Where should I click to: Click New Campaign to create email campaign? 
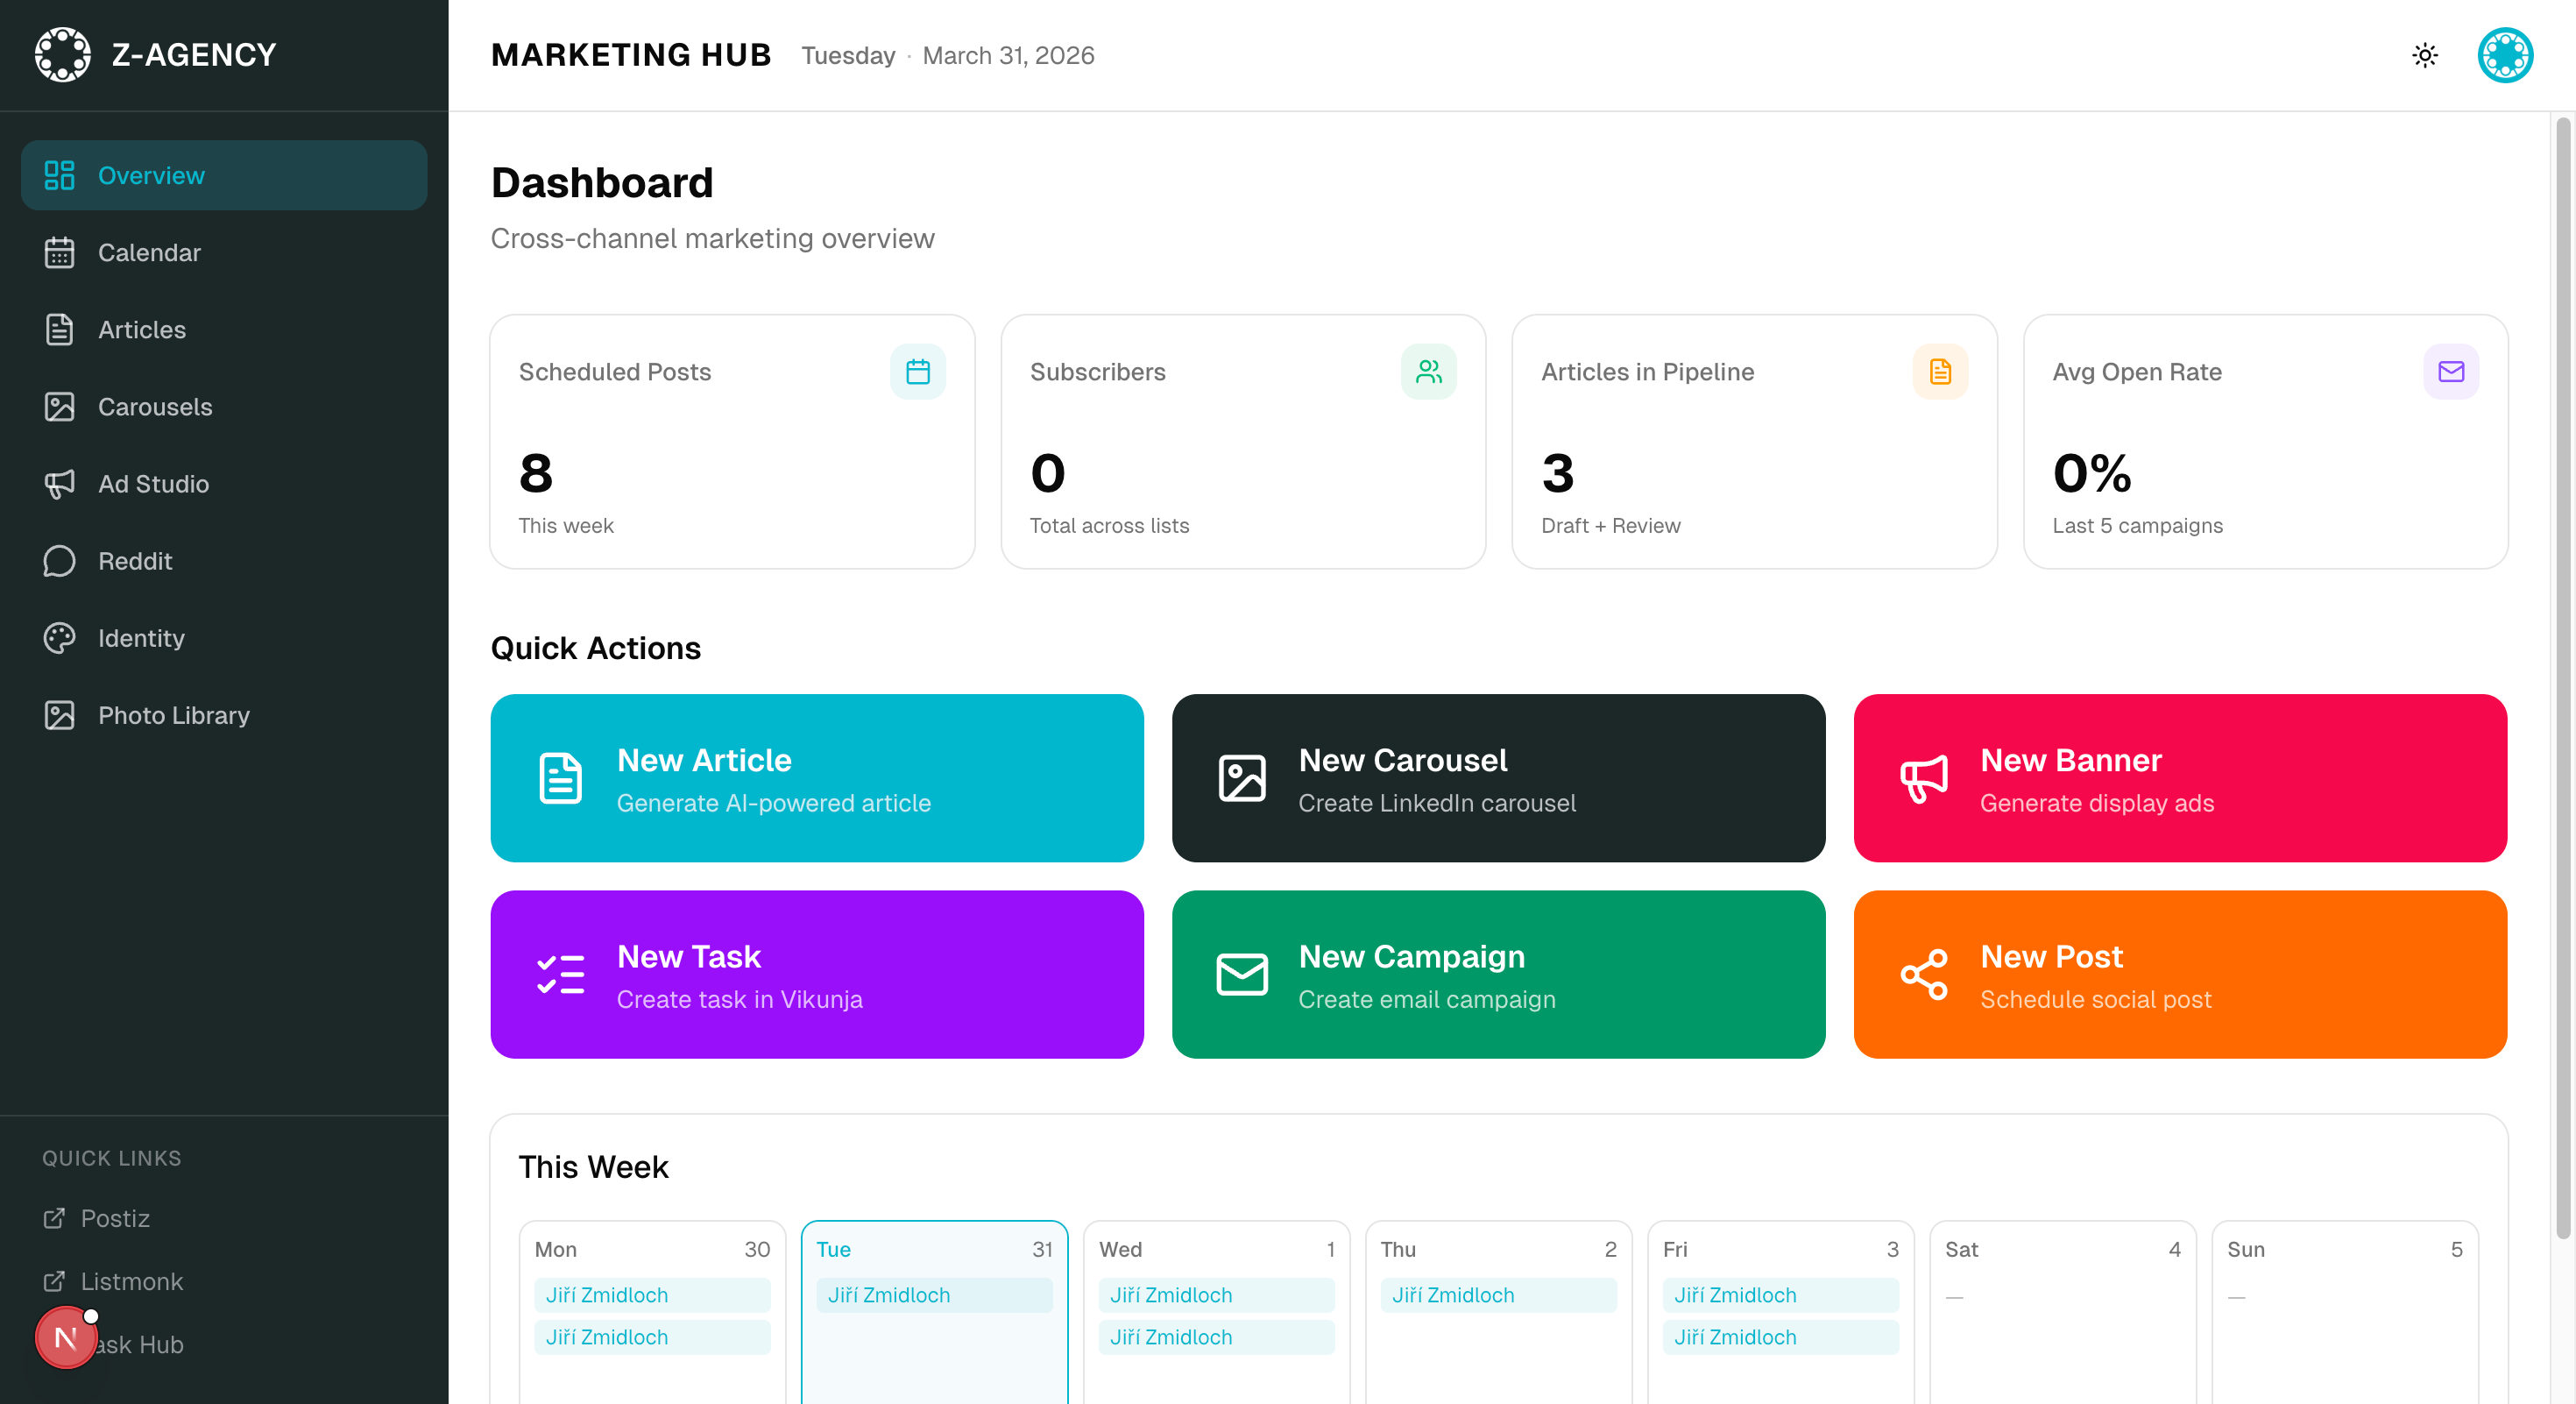tap(1498, 974)
